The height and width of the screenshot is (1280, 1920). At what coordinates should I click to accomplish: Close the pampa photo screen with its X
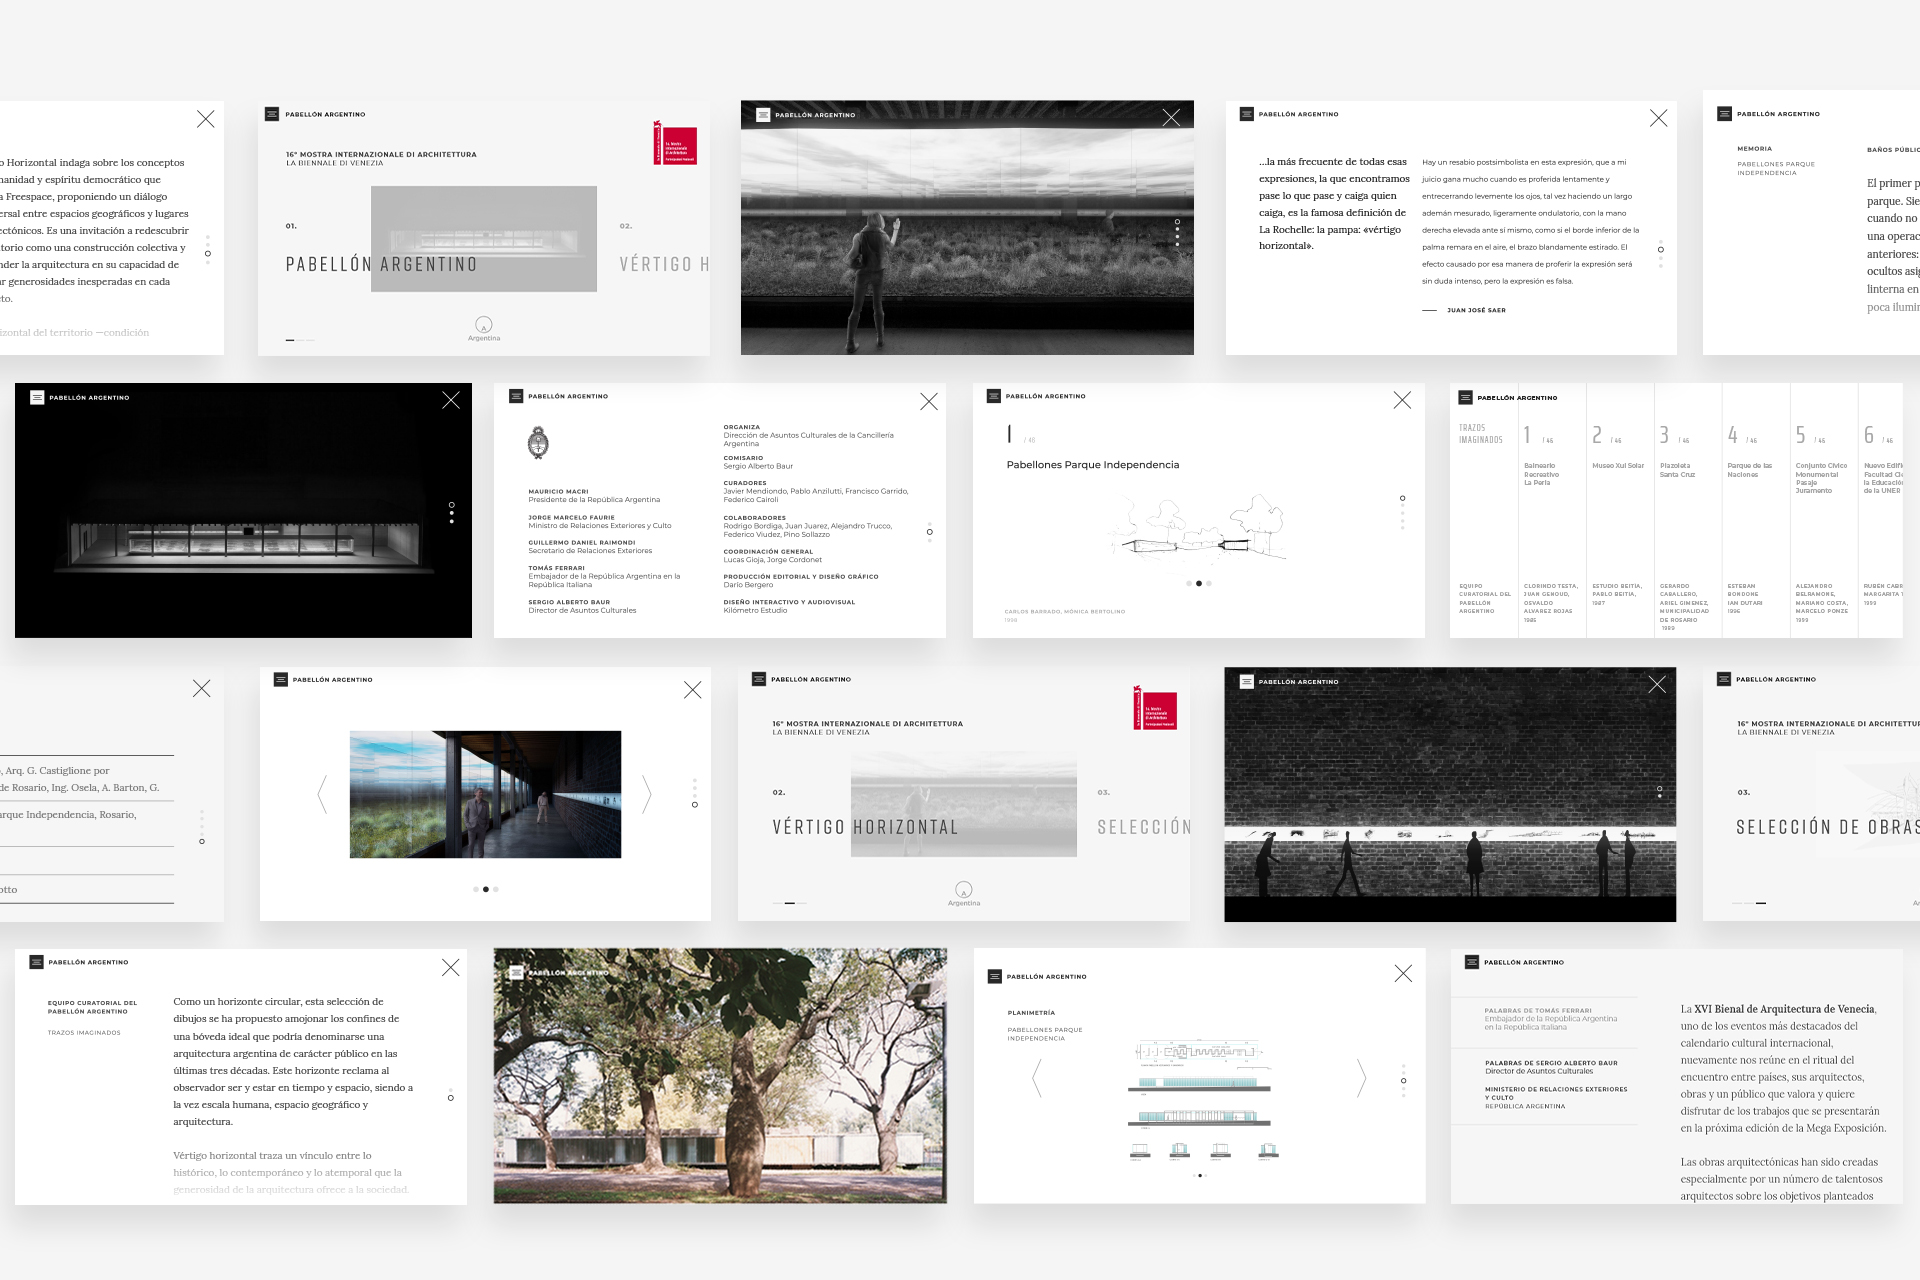(x=1171, y=118)
